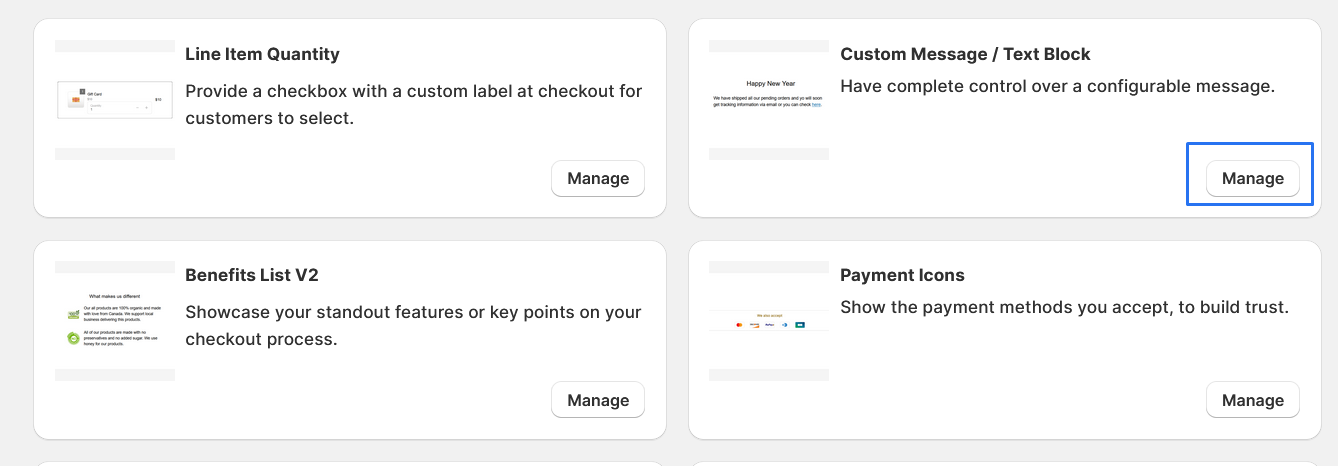Screen dimensions: 1338x466
Task: Select the "Payment Icons" card title
Action: 902,275
